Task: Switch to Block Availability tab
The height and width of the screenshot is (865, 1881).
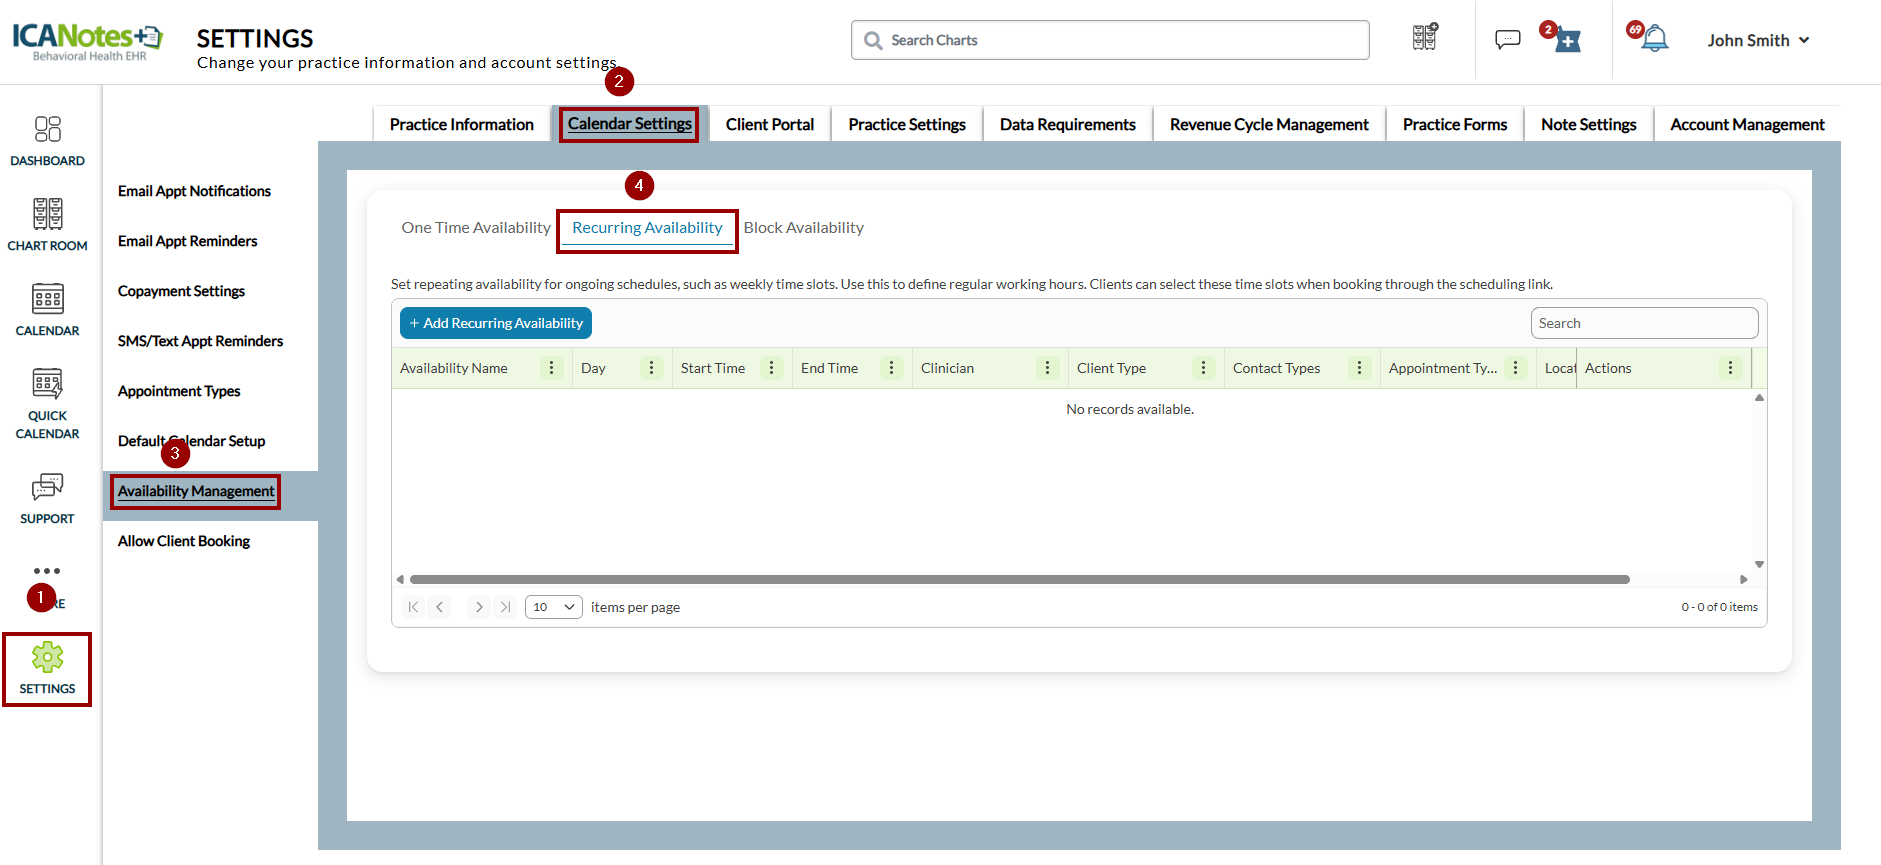Action: [803, 228]
